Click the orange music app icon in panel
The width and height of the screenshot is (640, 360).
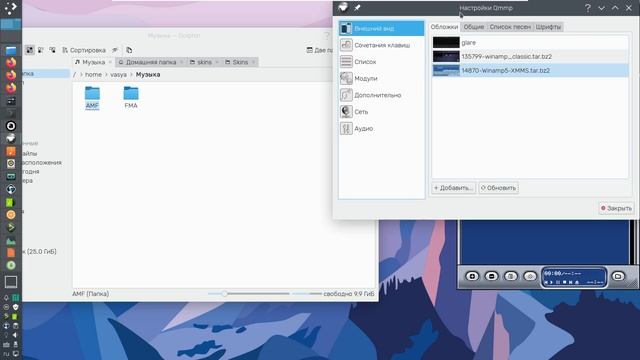(11, 151)
